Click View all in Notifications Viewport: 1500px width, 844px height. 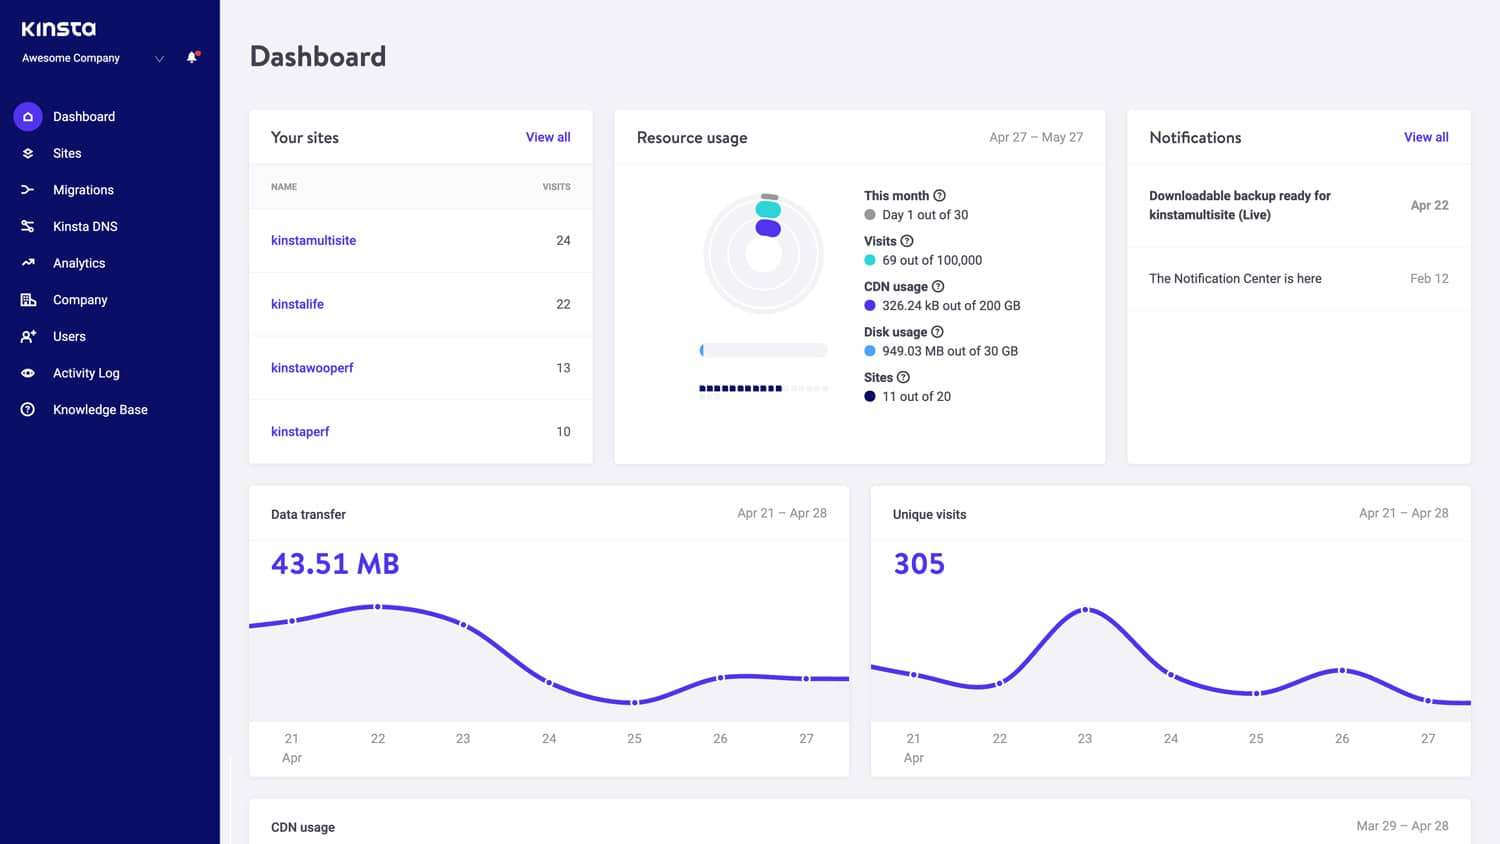[x=1426, y=137]
